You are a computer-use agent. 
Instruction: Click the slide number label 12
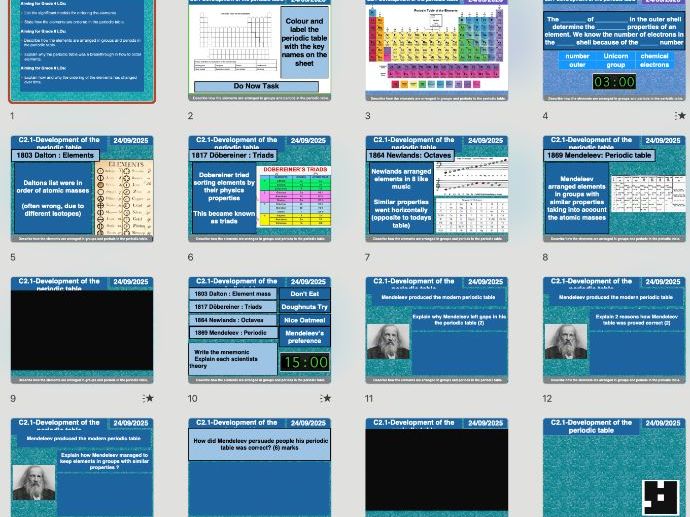[x=547, y=399]
